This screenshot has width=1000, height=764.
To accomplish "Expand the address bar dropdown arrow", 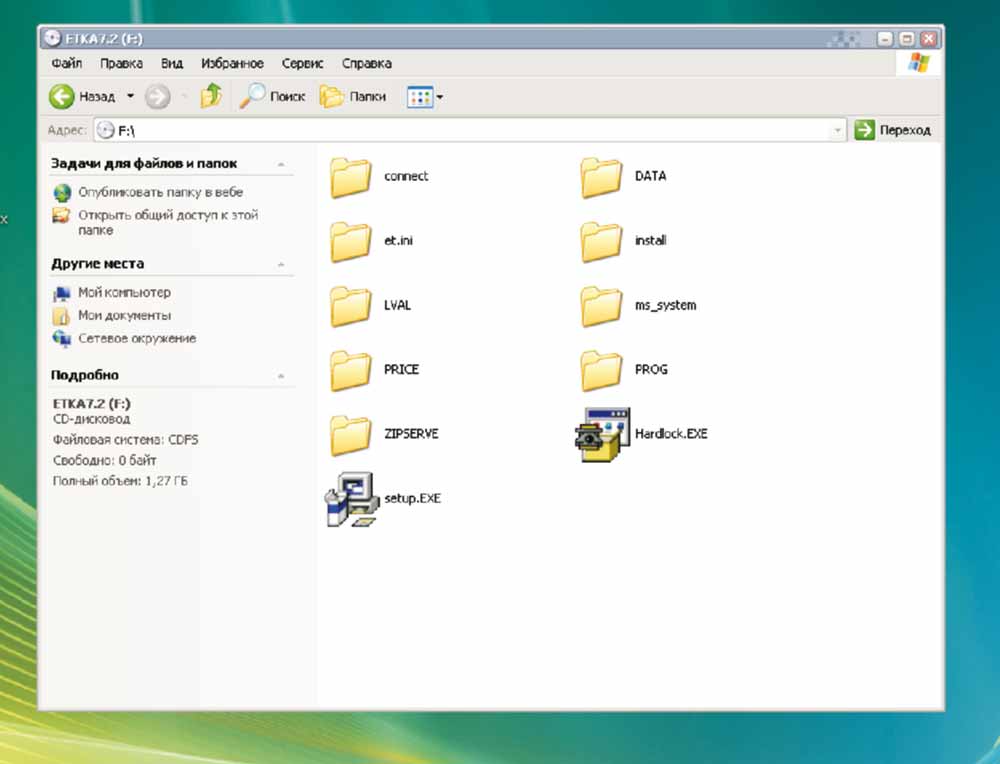I will [x=838, y=131].
